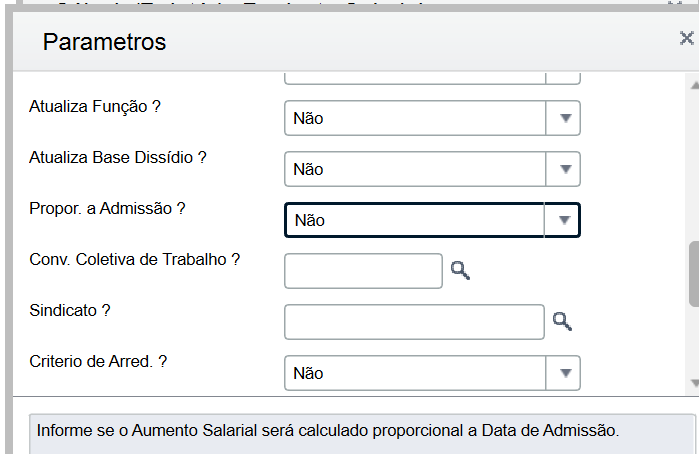699x454 pixels.
Task: Expand the Propor. a Admissão dropdown arrow
Action: click(x=564, y=220)
